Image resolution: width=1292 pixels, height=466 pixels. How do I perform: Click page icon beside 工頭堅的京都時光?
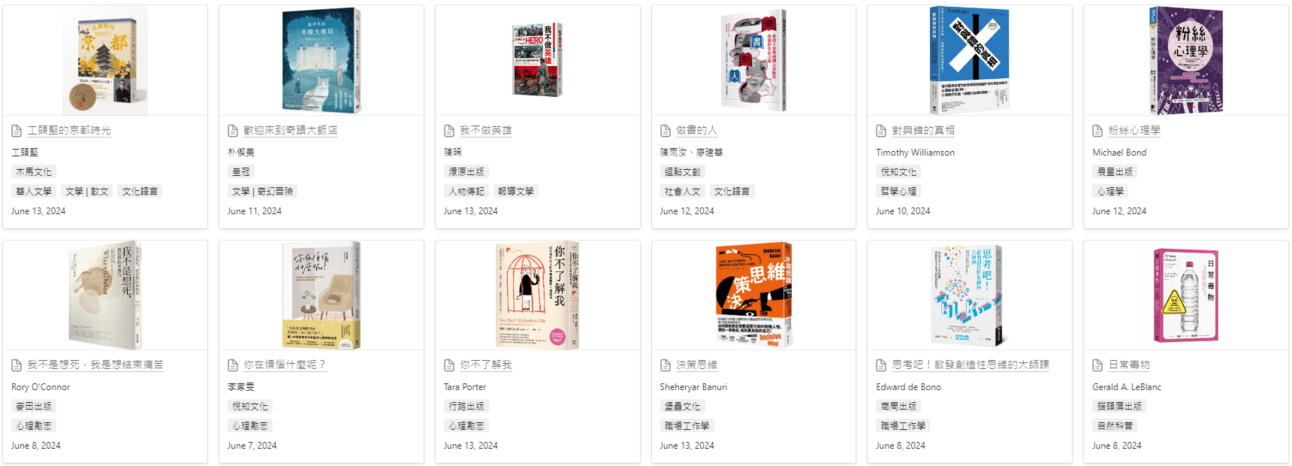[x=16, y=131]
